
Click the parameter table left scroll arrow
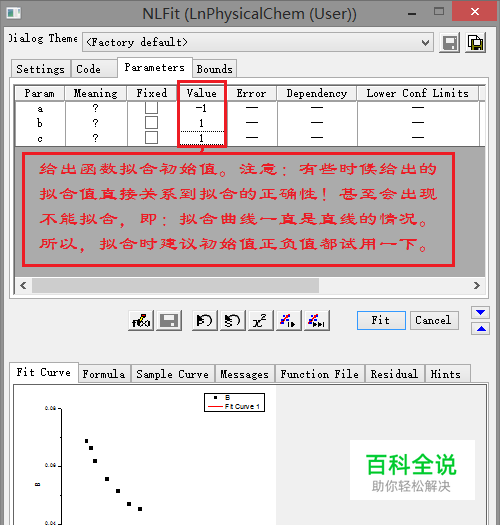(23, 285)
